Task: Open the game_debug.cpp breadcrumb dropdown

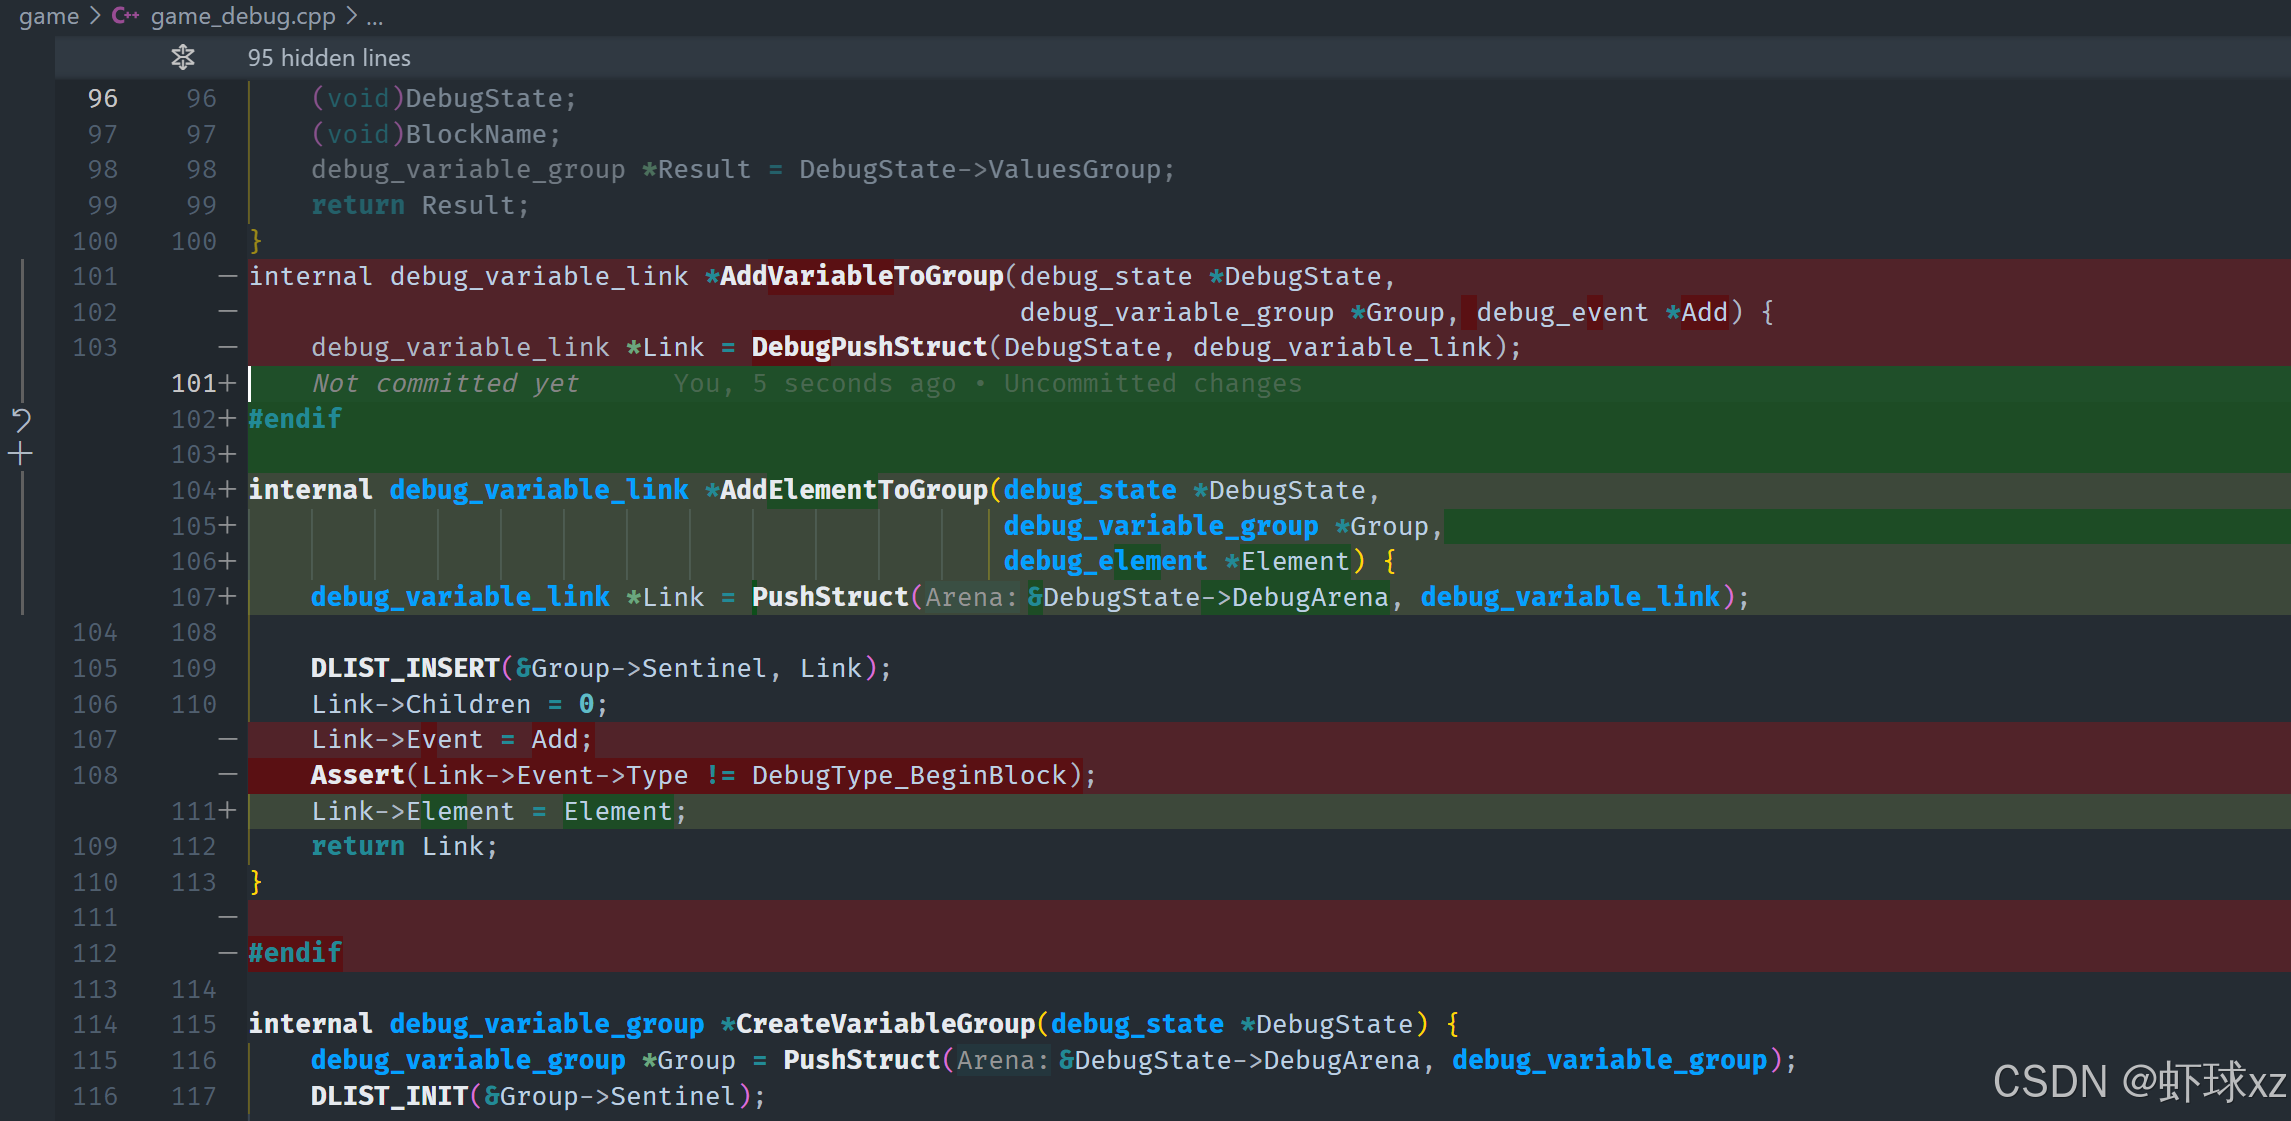Action: 242,16
